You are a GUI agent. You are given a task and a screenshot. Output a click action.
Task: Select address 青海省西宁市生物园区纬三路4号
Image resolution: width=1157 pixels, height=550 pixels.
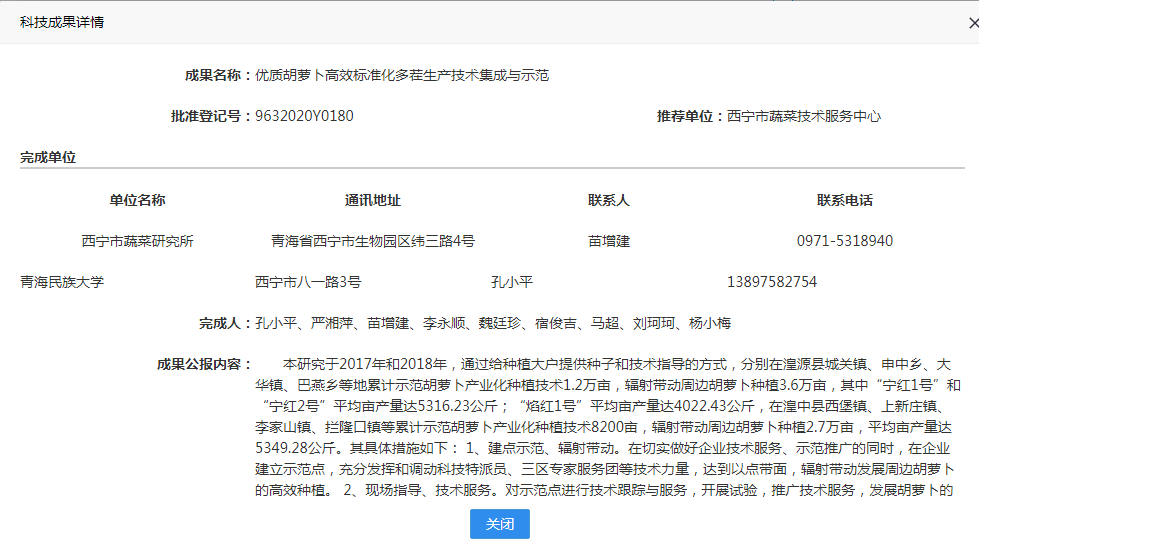tap(373, 241)
